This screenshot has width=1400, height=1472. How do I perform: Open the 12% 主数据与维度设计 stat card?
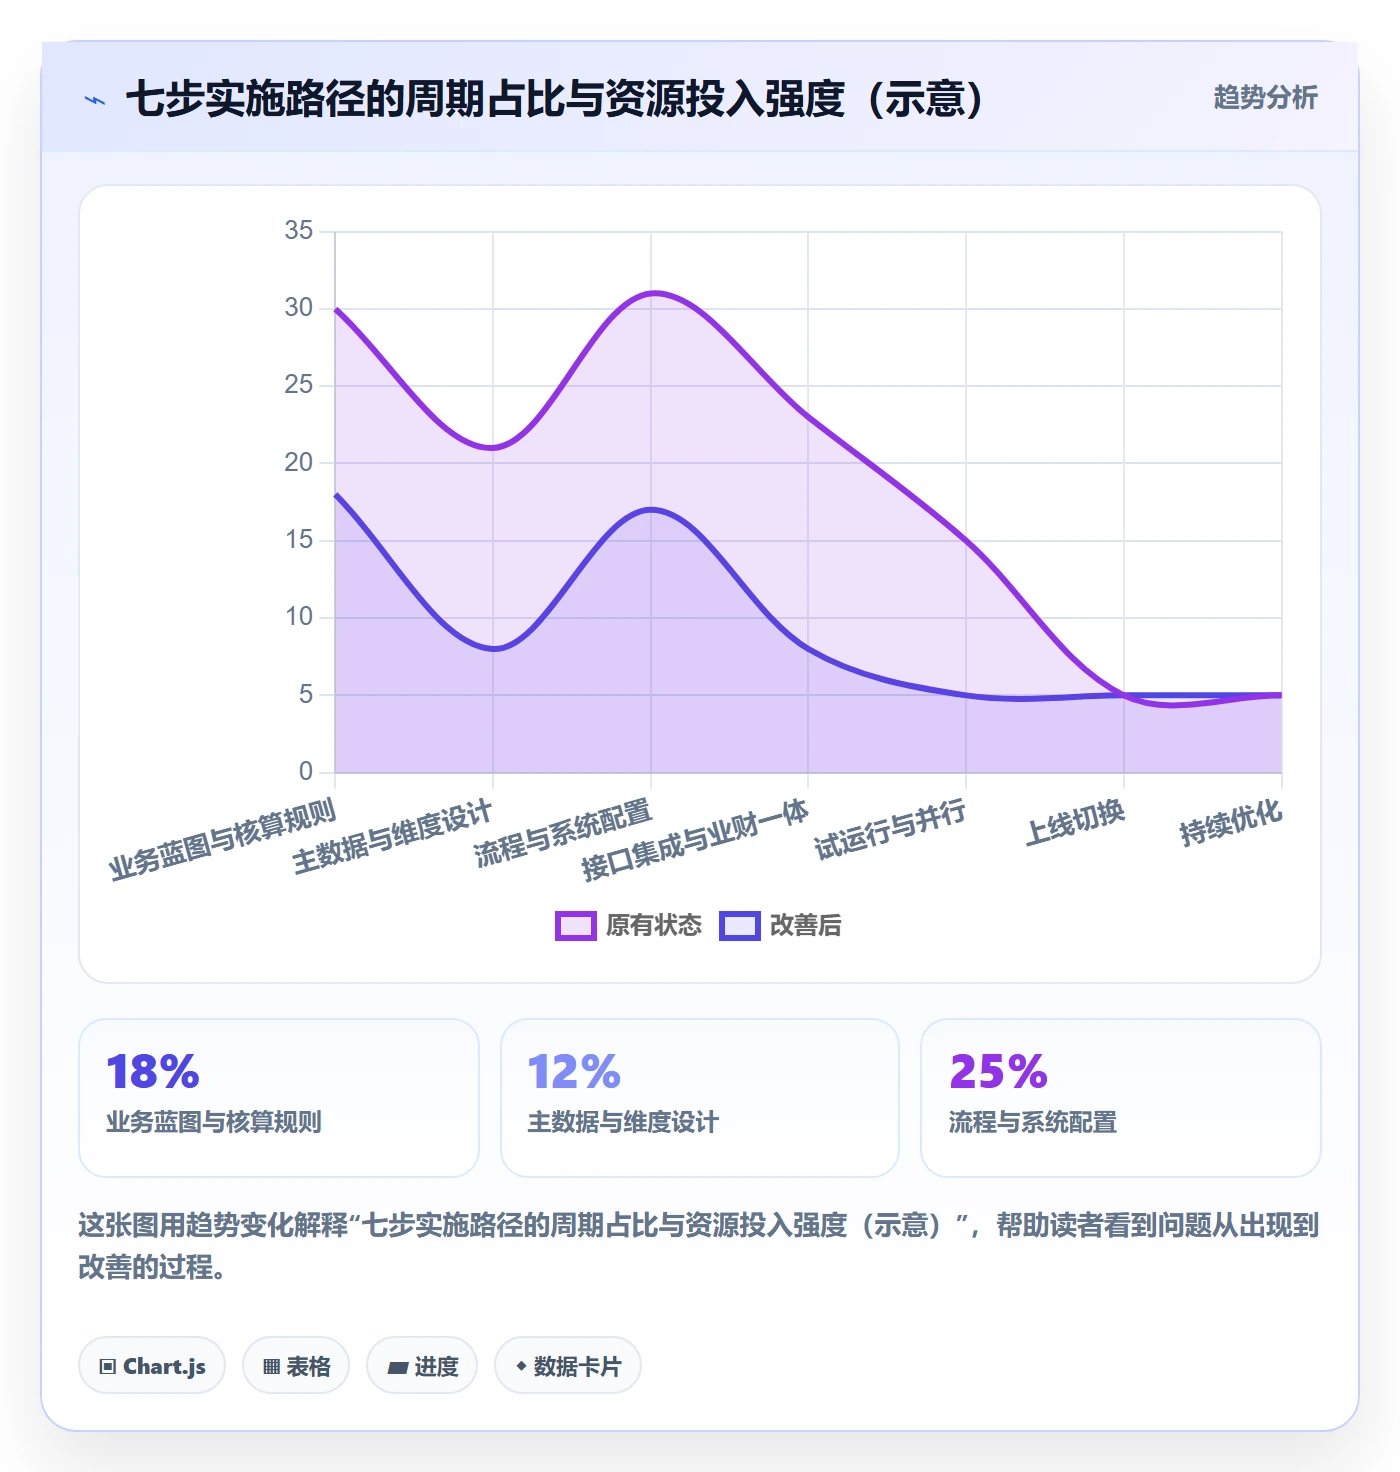pyautogui.click(x=700, y=1098)
